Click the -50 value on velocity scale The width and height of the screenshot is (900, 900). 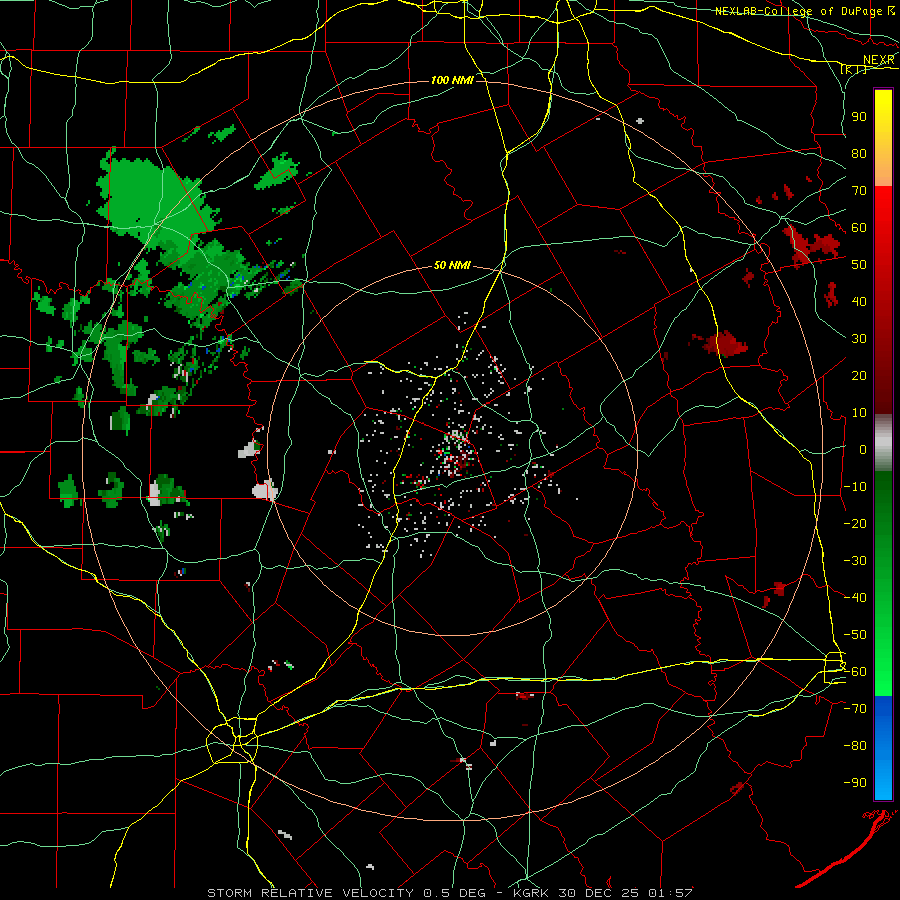pyautogui.click(x=855, y=635)
